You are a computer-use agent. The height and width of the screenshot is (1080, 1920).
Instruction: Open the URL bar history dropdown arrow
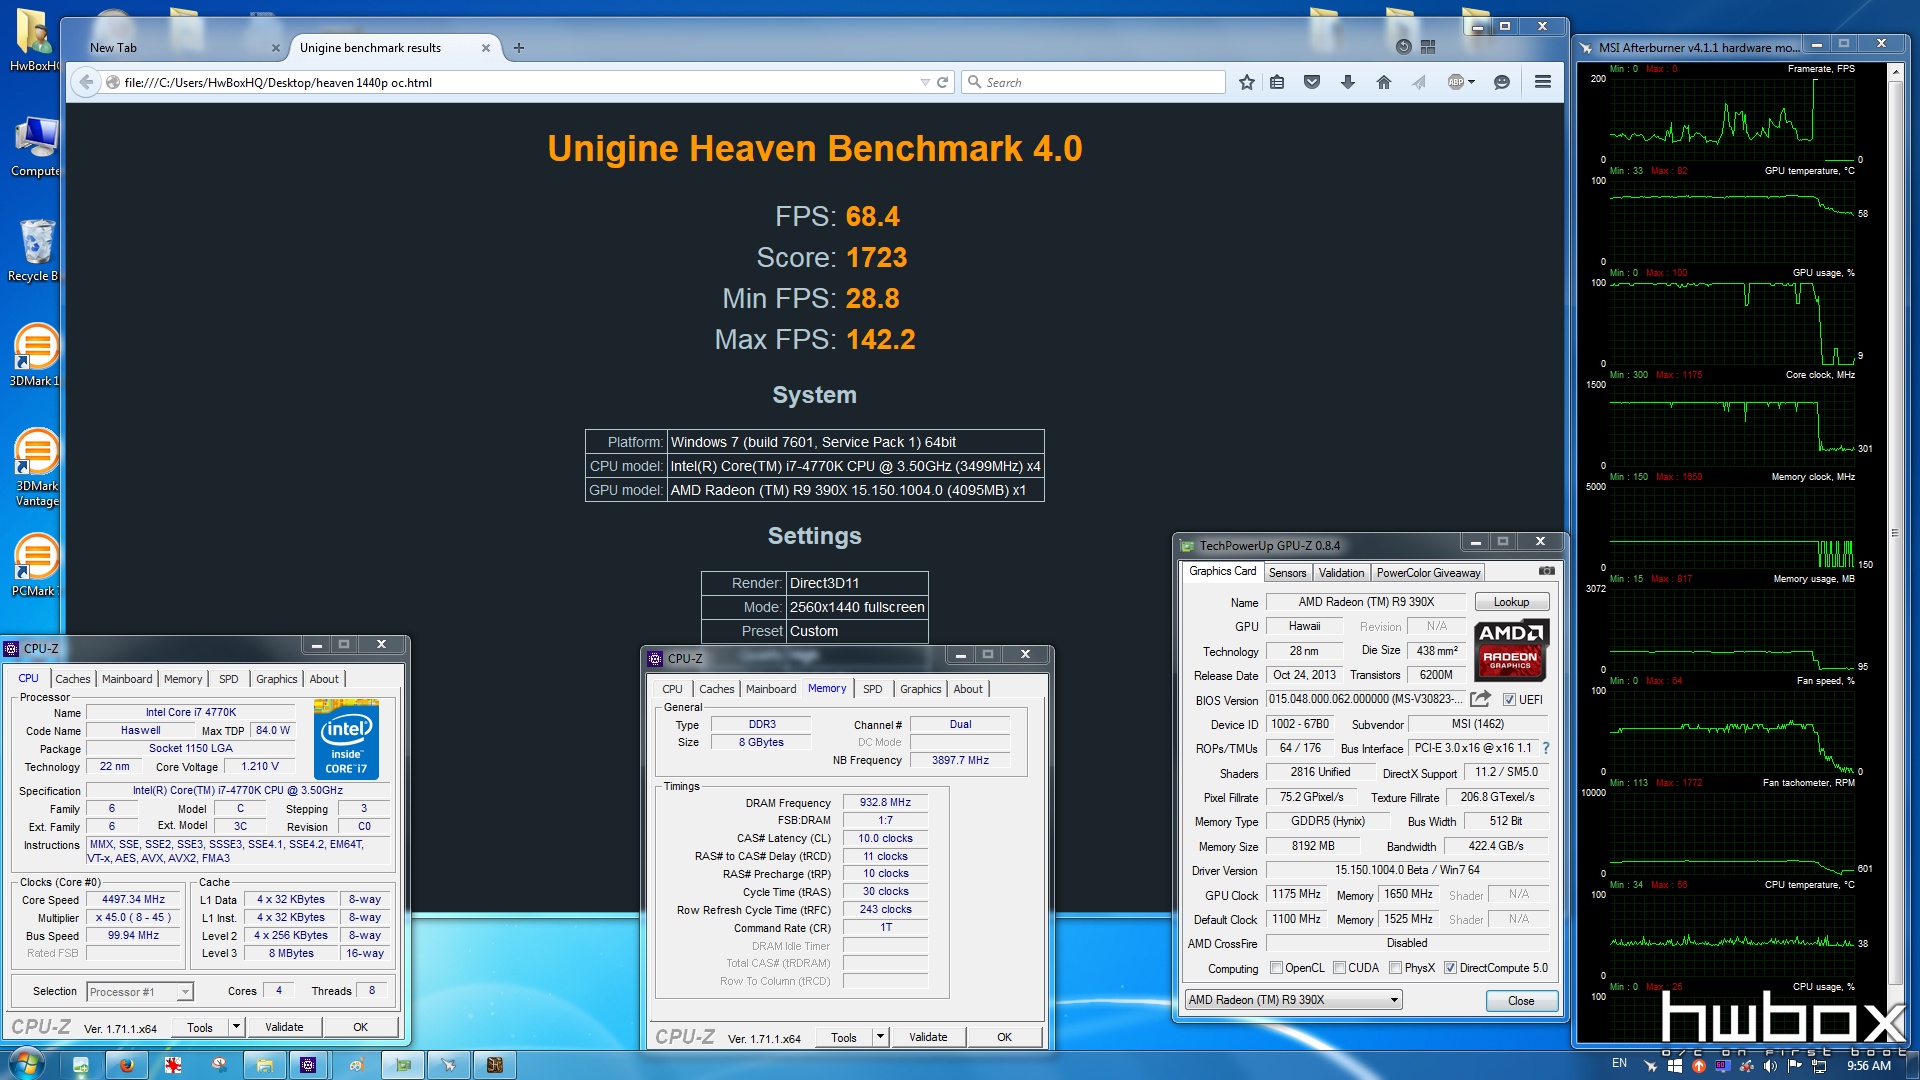coord(924,82)
